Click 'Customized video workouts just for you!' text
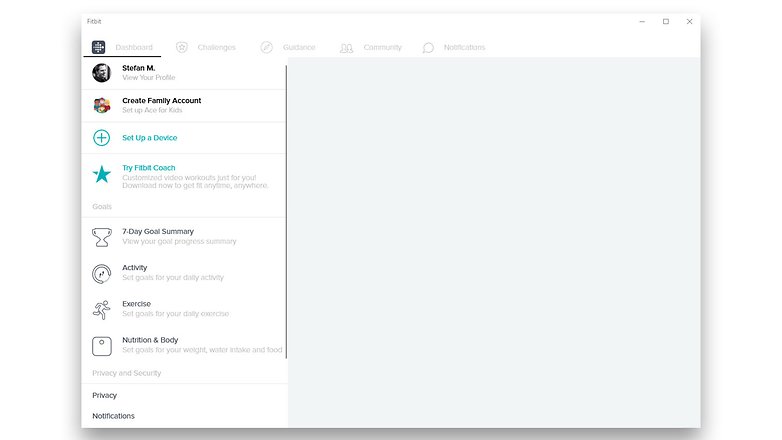The width and height of the screenshot is (782, 440). pos(189,178)
